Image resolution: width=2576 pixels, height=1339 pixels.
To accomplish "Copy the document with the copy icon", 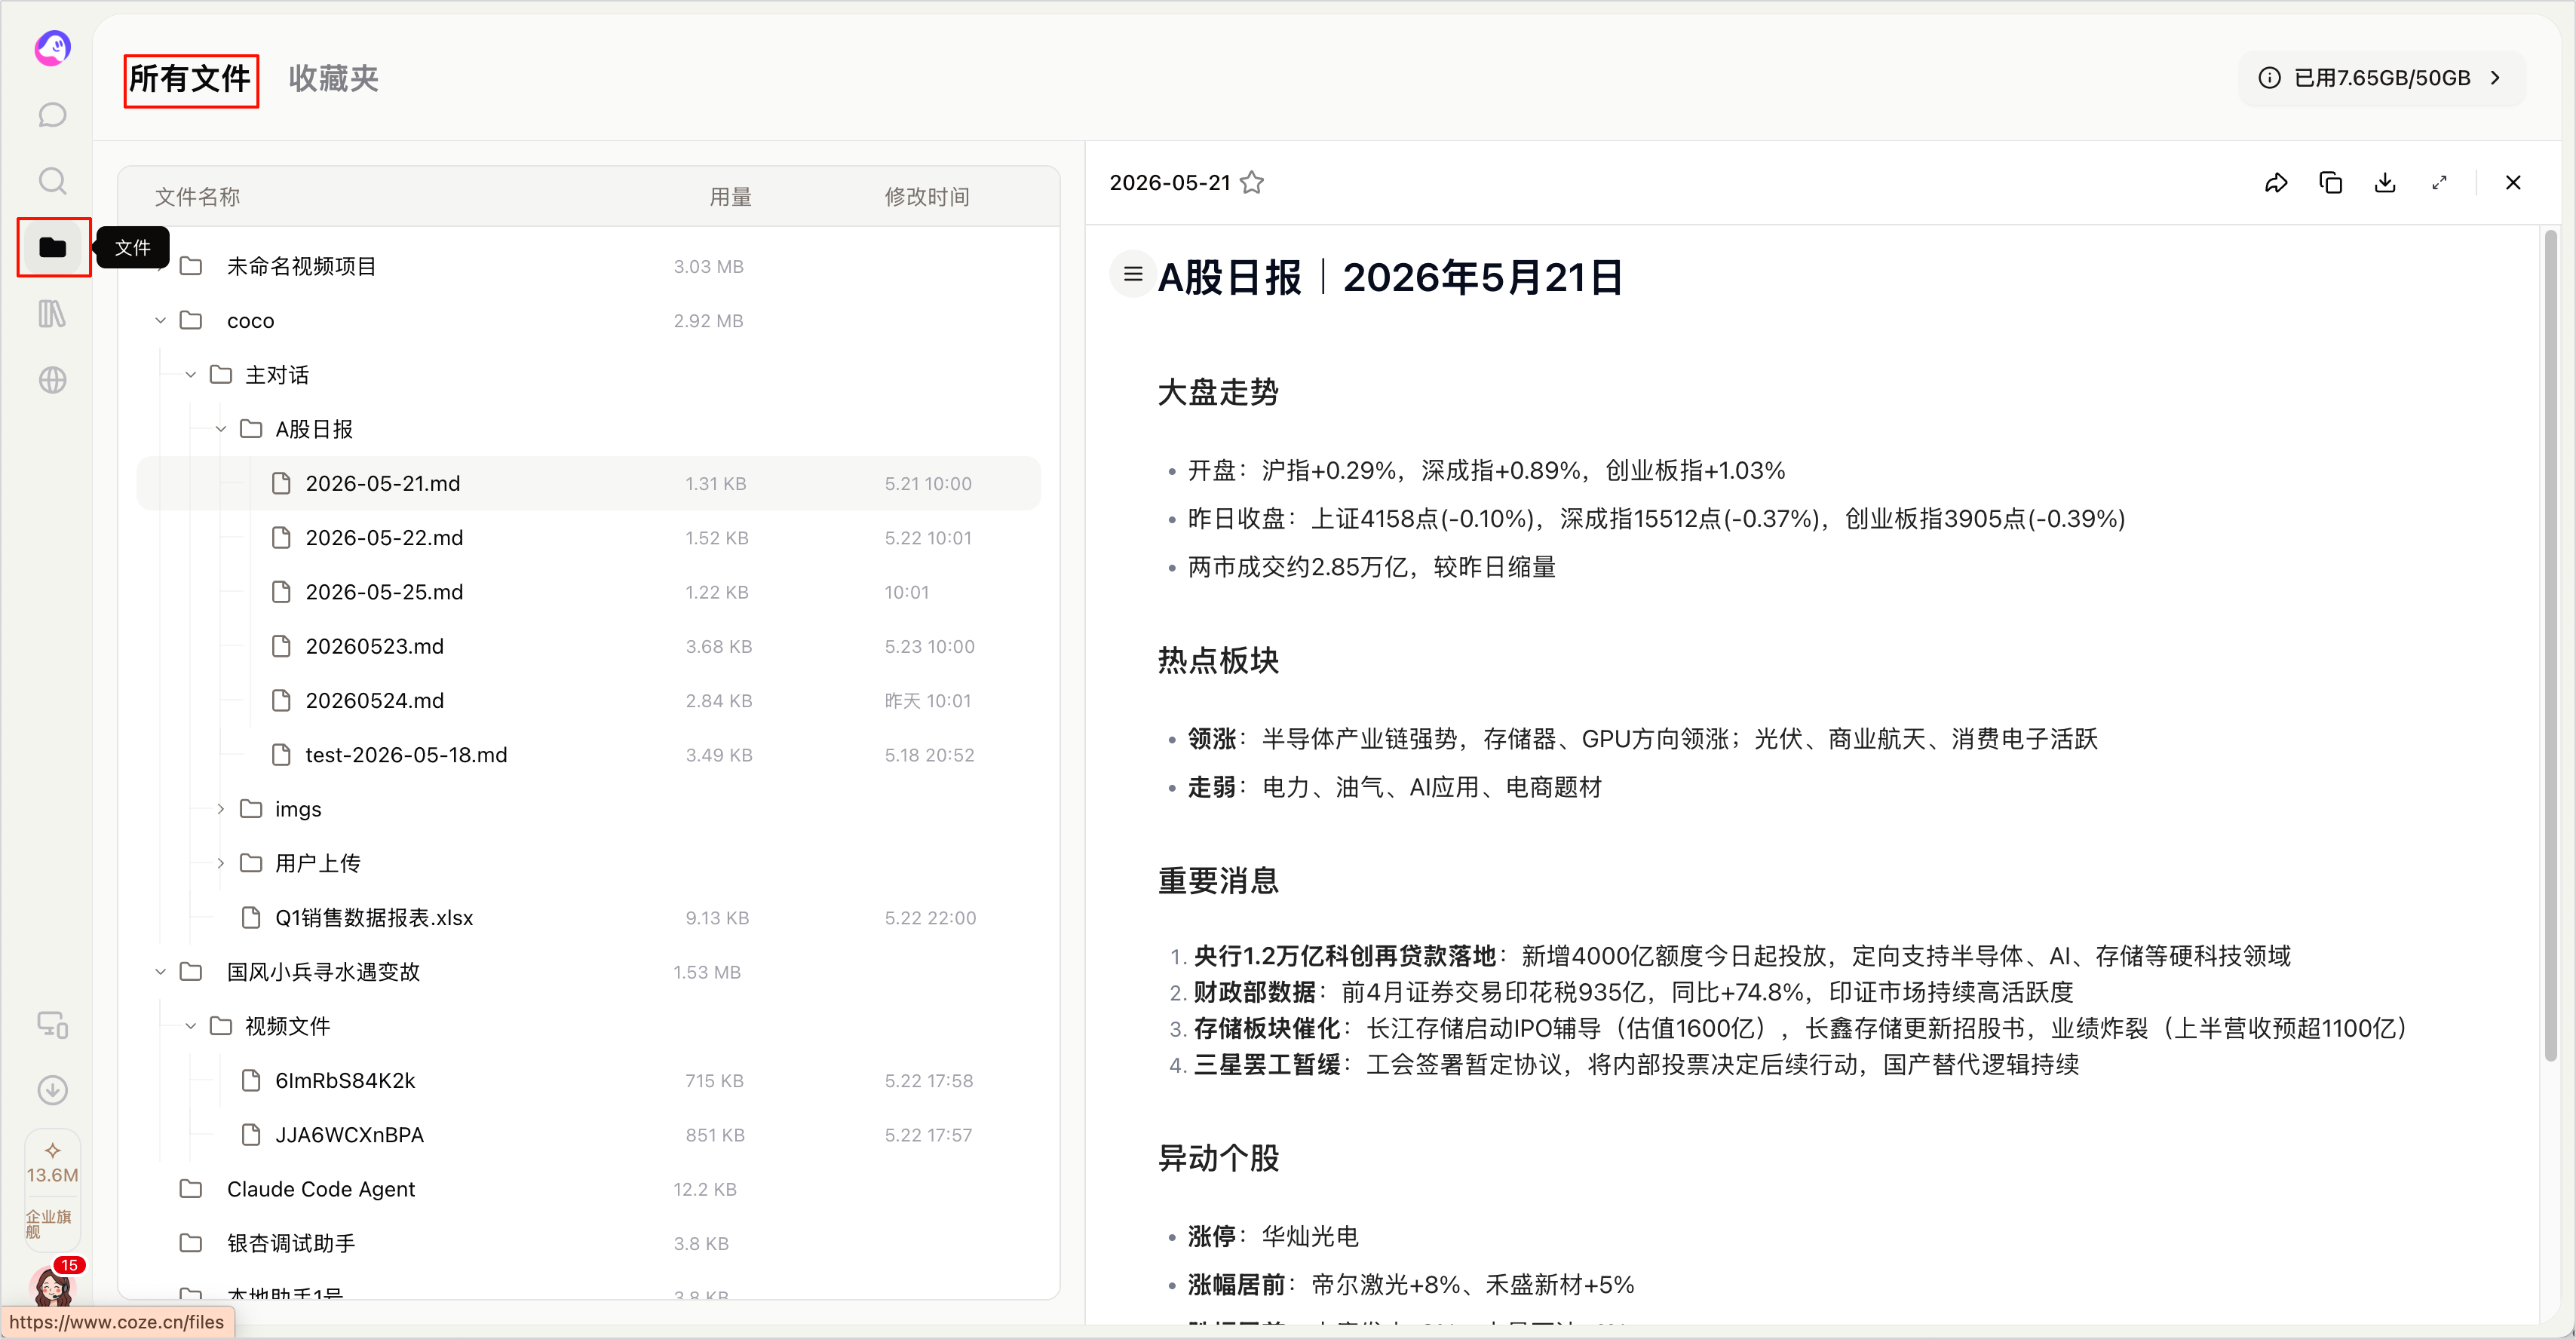I will click(2330, 183).
